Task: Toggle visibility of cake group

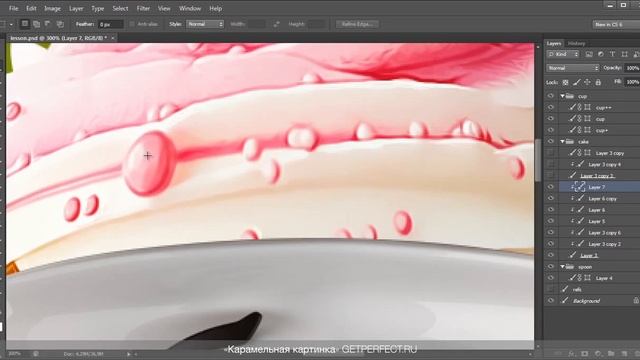Action: (x=551, y=141)
